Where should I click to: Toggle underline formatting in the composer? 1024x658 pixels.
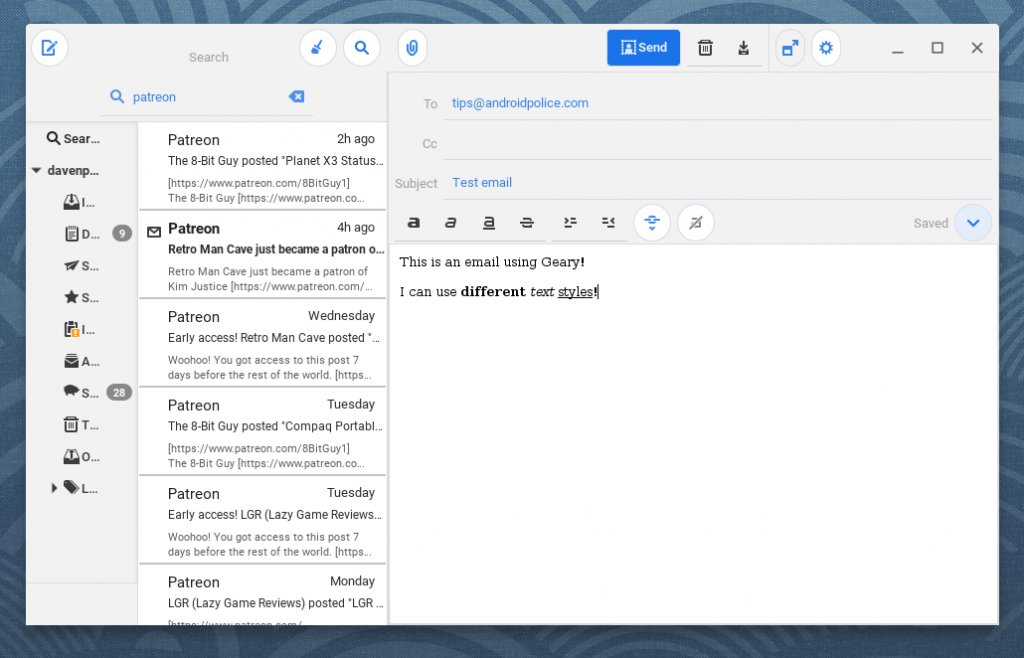pyautogui.click(x=487, y=222)
